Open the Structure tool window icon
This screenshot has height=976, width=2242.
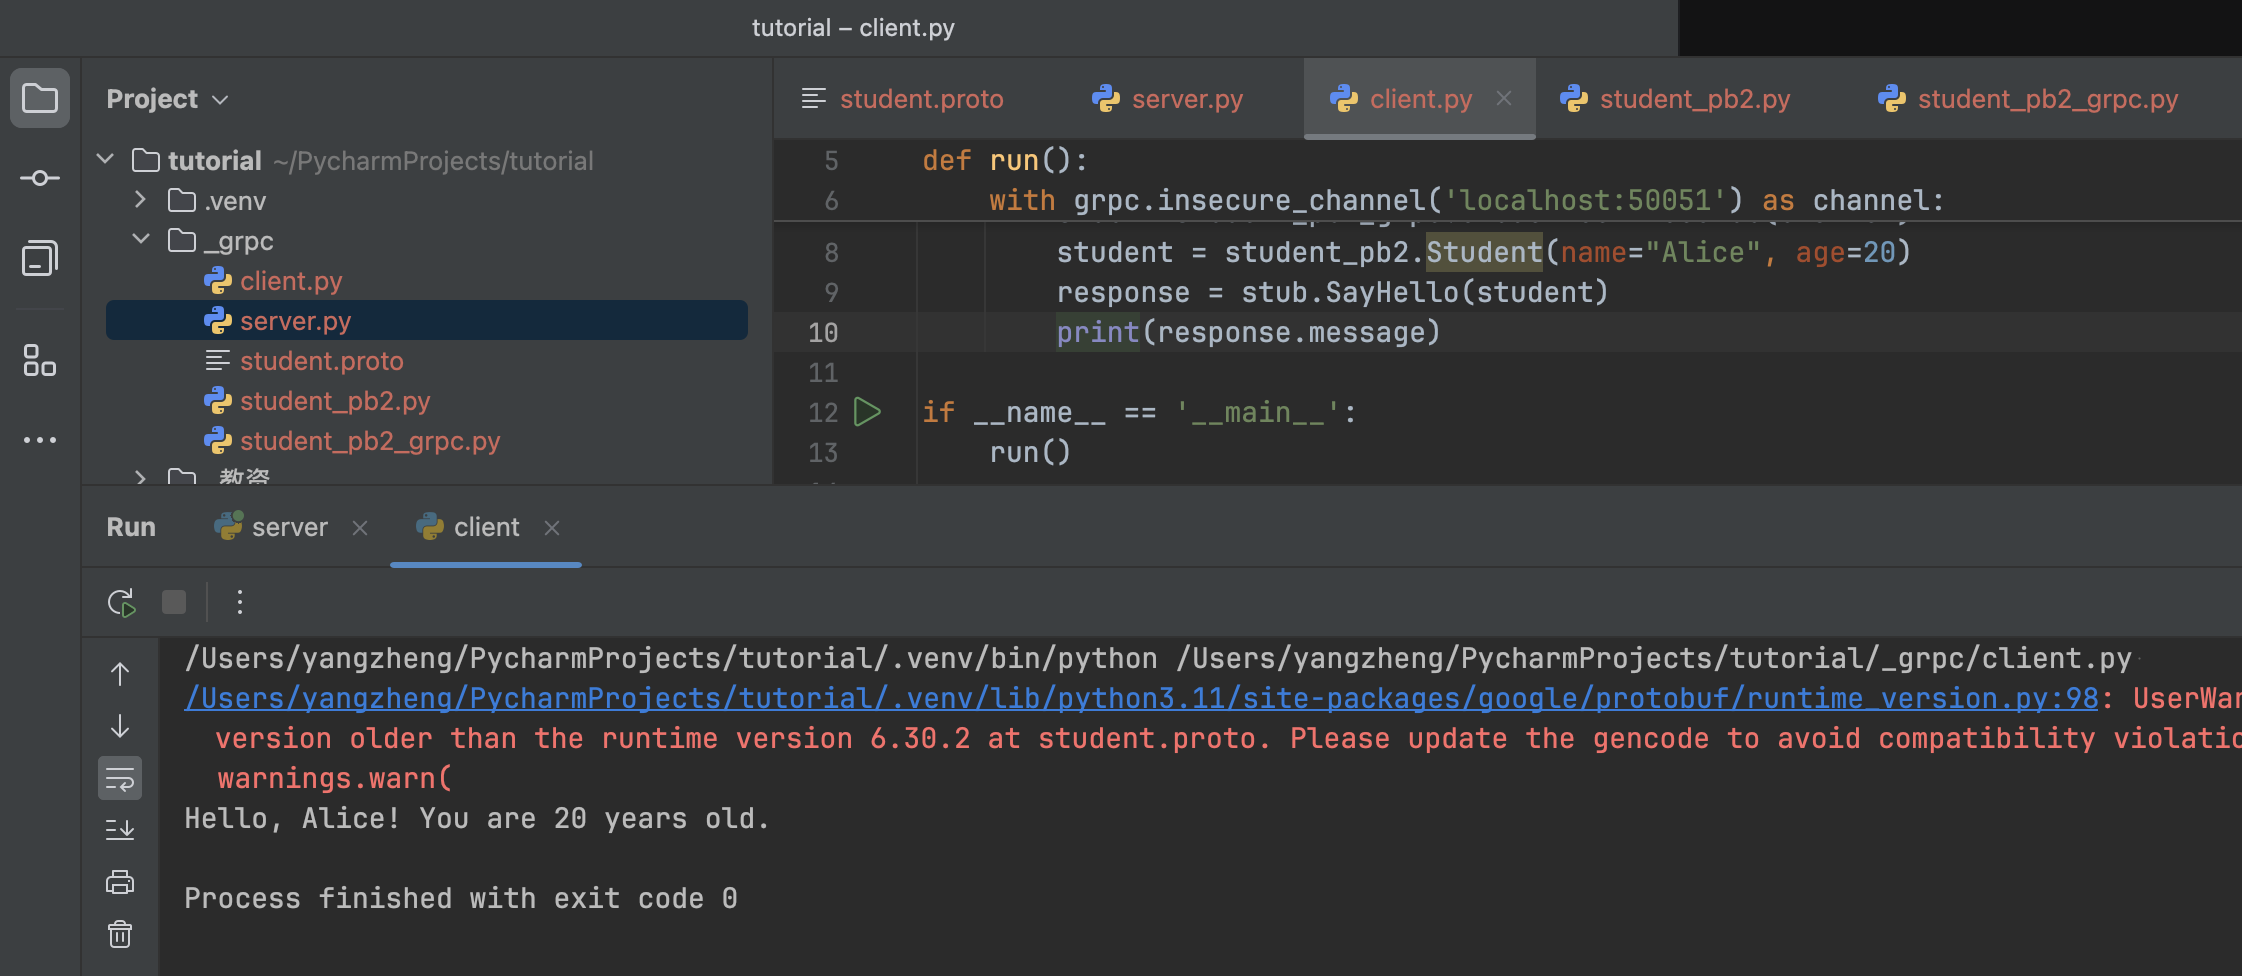[40, 360]
